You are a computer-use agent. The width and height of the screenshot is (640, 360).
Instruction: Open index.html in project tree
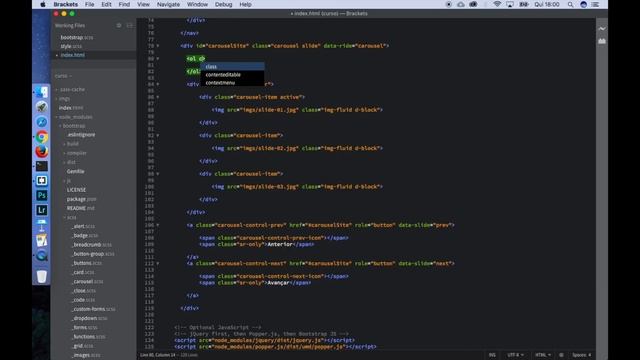[x=71, y=108]
